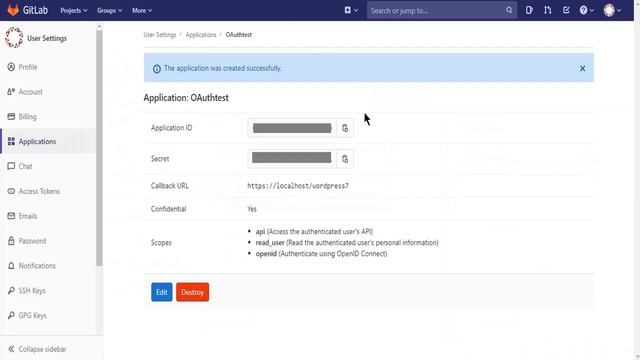
Task: Click the OAuthtest breadcrumb
Action: tap(239, 35)
